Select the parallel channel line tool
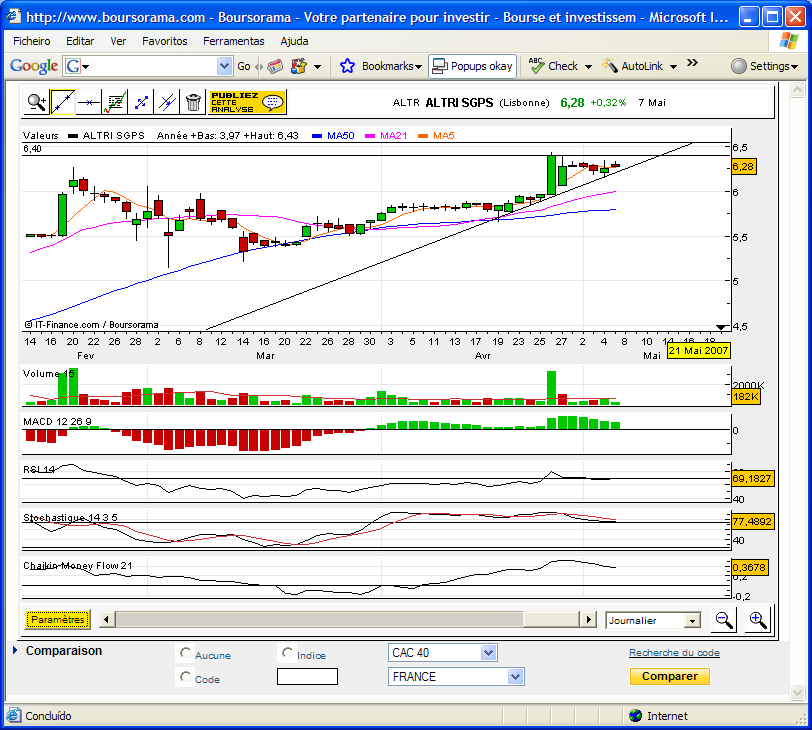Viewport: 812px width, 730px height. [167, 102]
